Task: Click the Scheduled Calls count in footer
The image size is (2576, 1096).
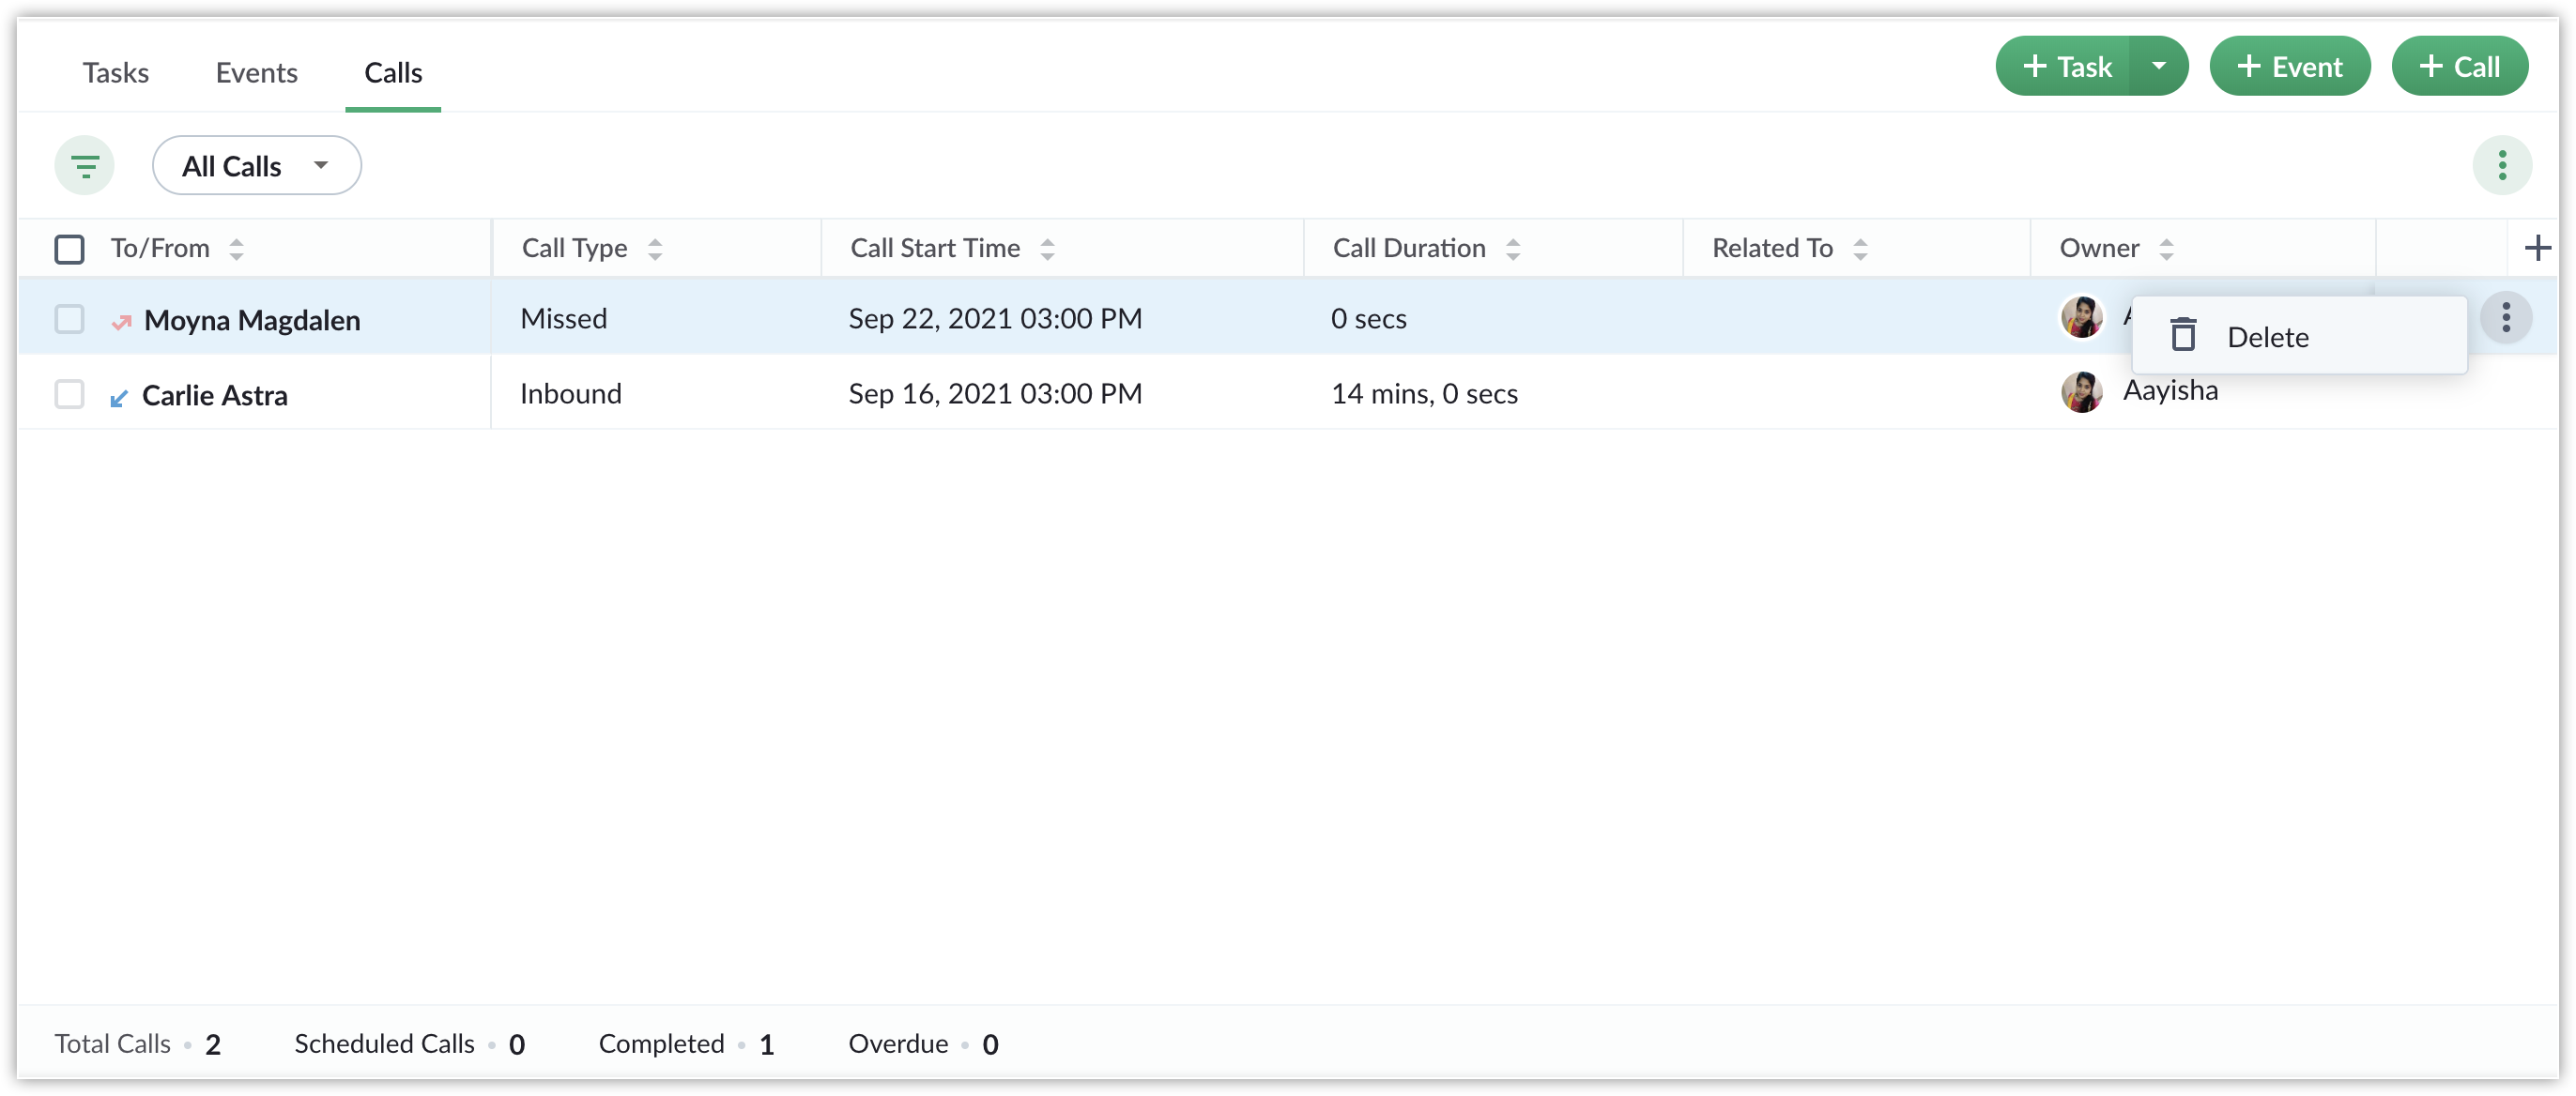Action: pos(516,1044)
